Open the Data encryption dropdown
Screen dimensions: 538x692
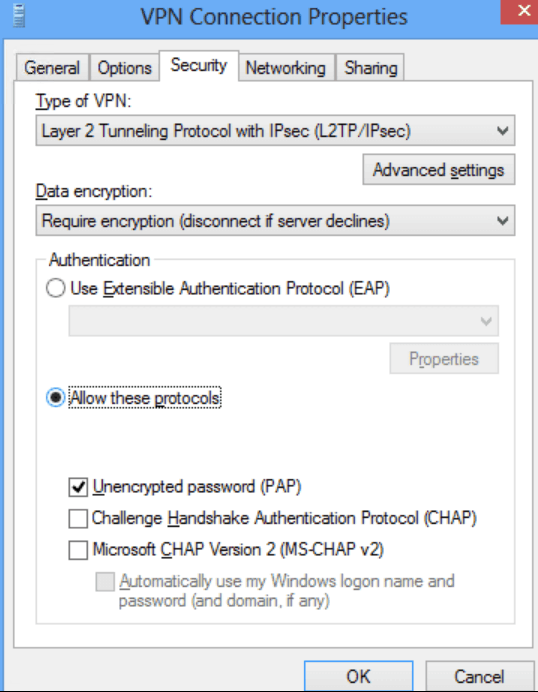(x=275, y=220)
